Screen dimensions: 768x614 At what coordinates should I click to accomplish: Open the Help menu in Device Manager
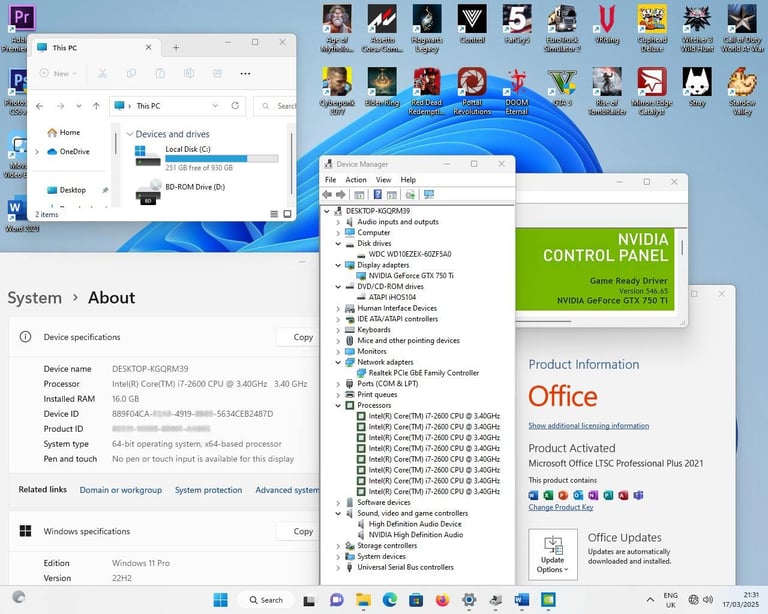click(x=408, y=180)
